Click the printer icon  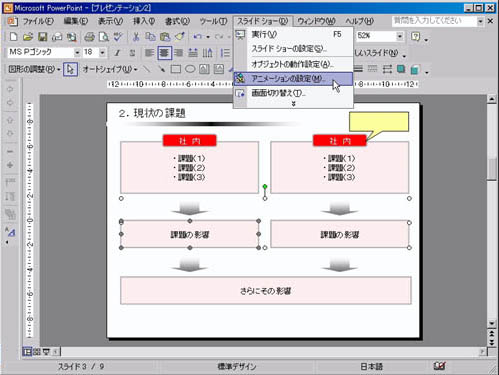click(89, 36)
